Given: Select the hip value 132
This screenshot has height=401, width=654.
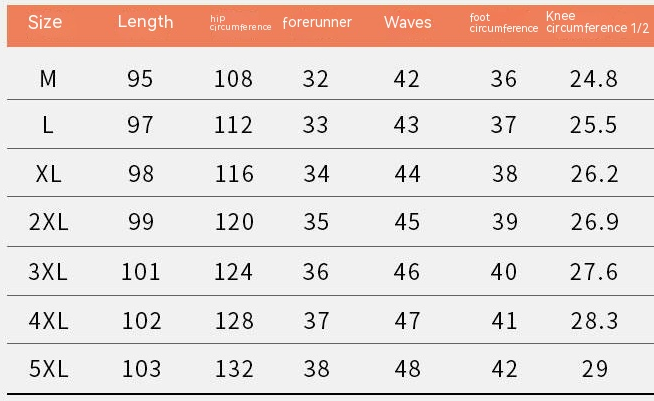Looking at the screenshot, I should [x=234, y=368].
